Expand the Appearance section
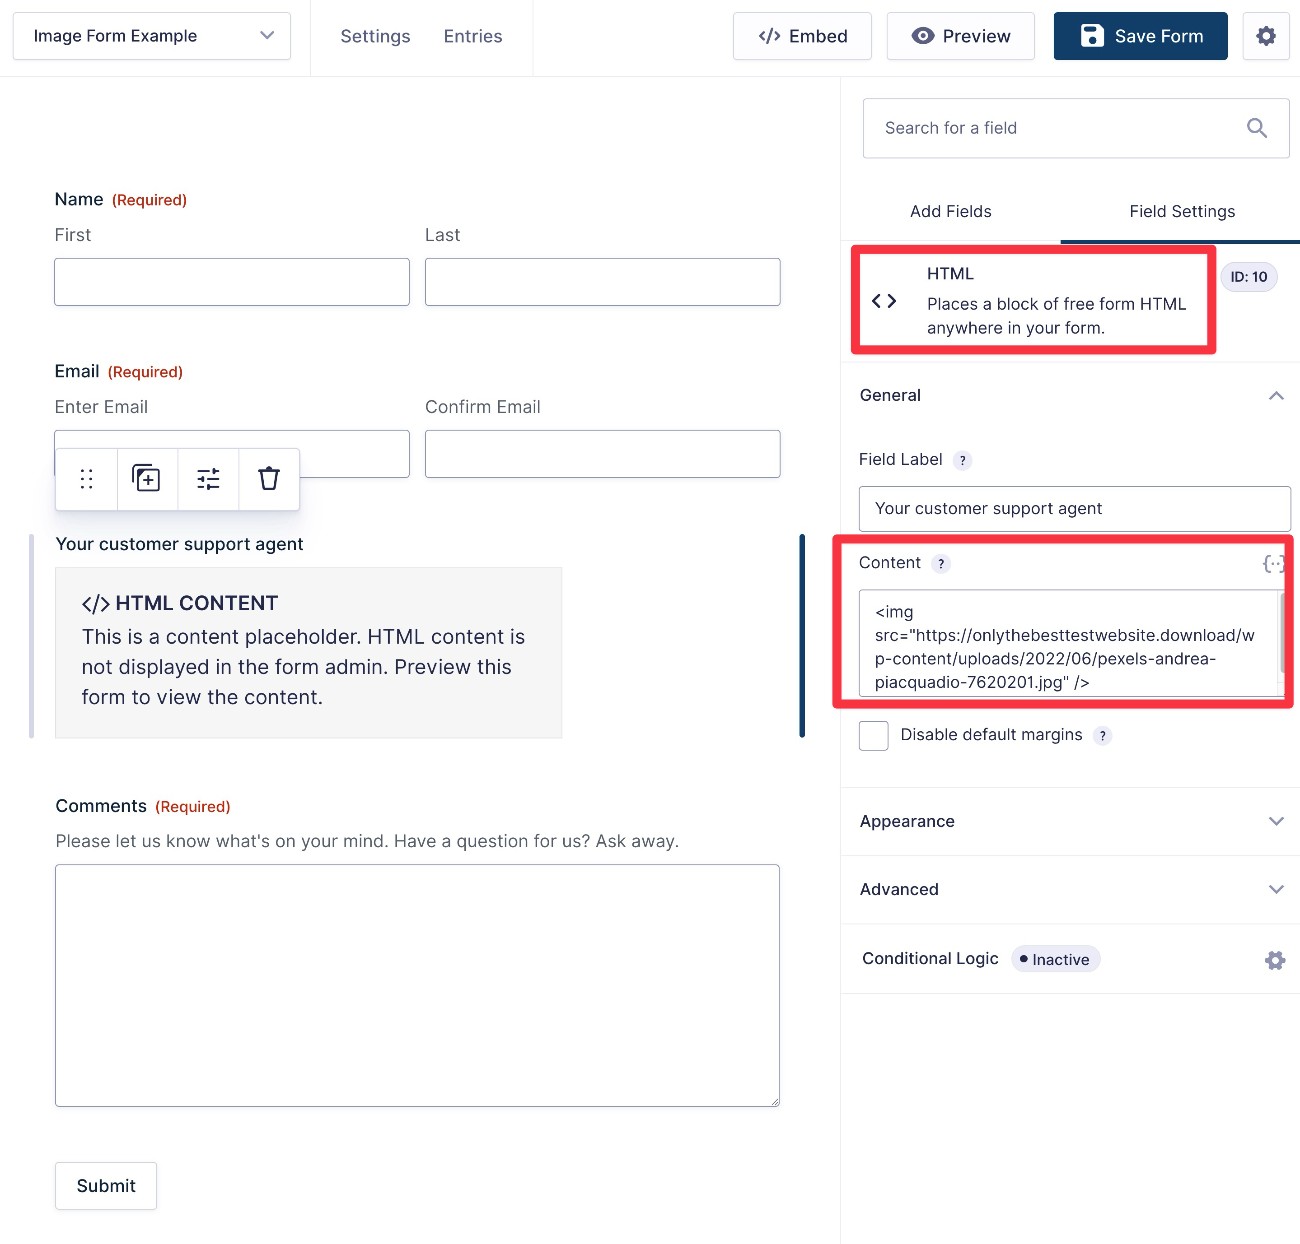1300x1244 pixels. click(x=1070, y=822)
